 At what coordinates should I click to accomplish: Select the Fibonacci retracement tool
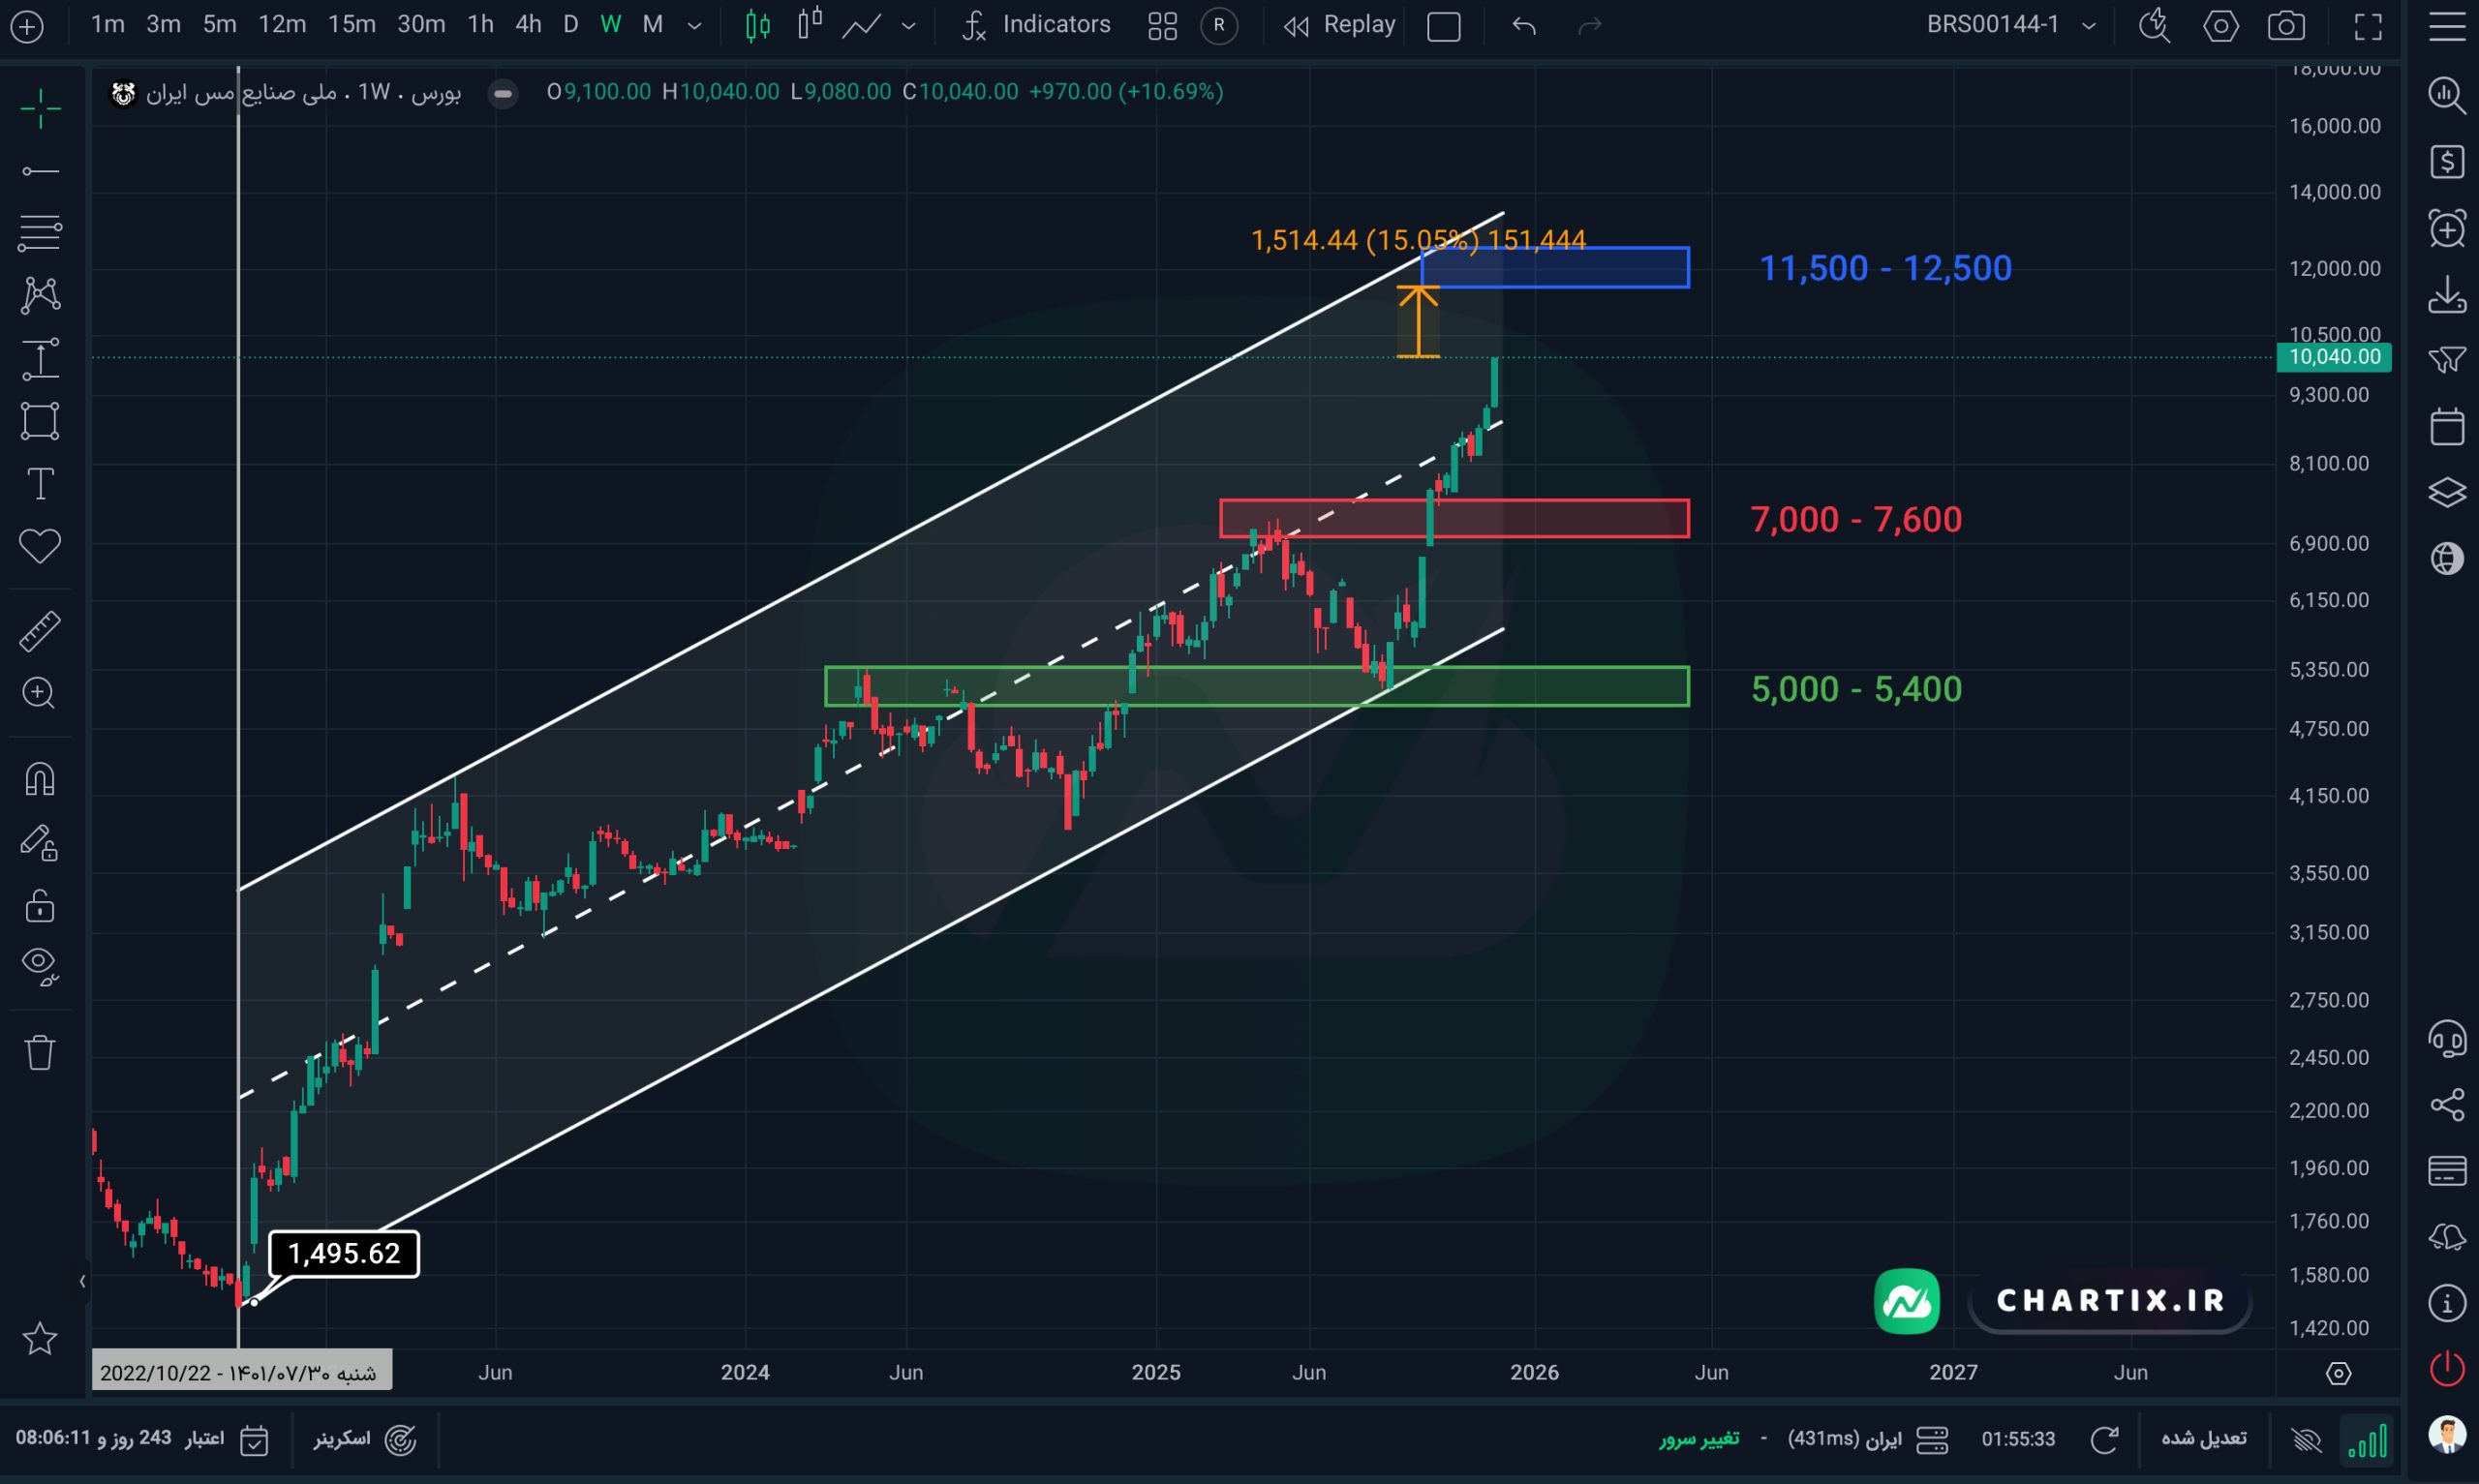pyautogui.click(x=40, y=233)
